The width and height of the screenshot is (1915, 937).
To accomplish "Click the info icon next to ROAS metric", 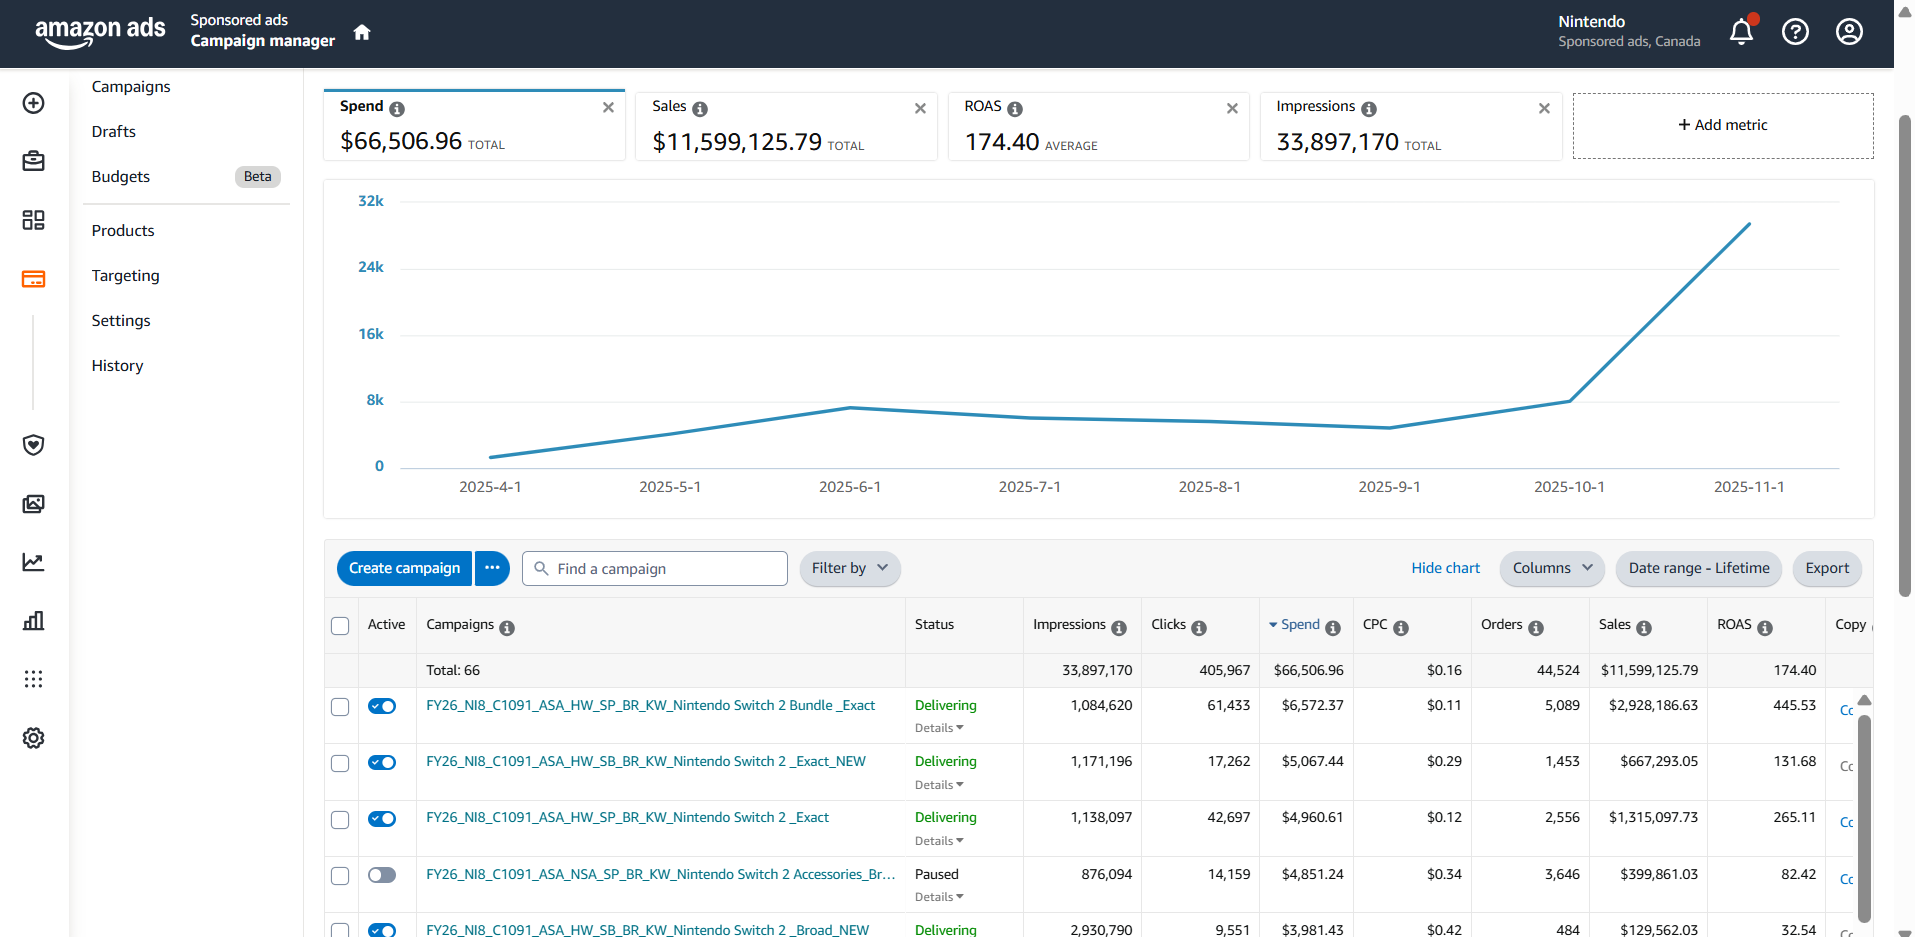I will click(1015, 109).
